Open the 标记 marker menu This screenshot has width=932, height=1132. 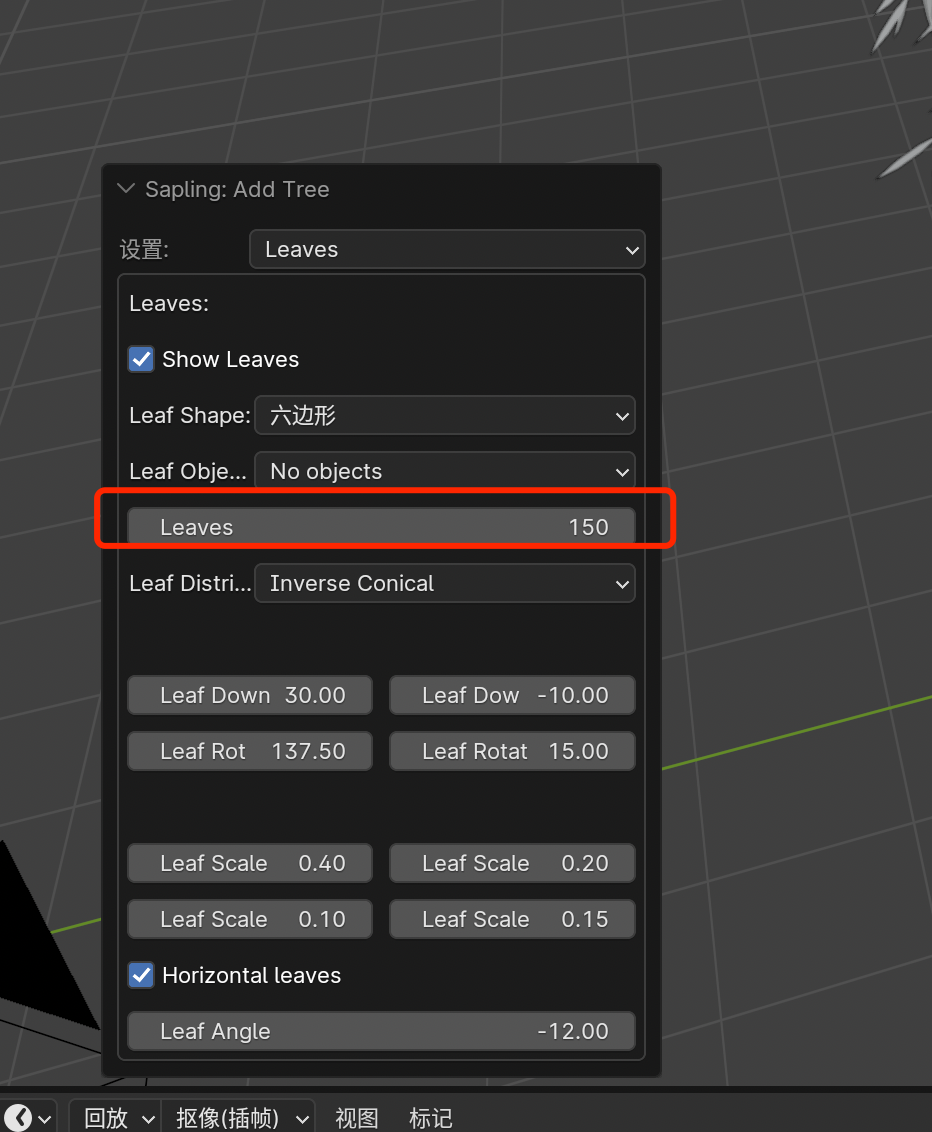click(430, 1118)
